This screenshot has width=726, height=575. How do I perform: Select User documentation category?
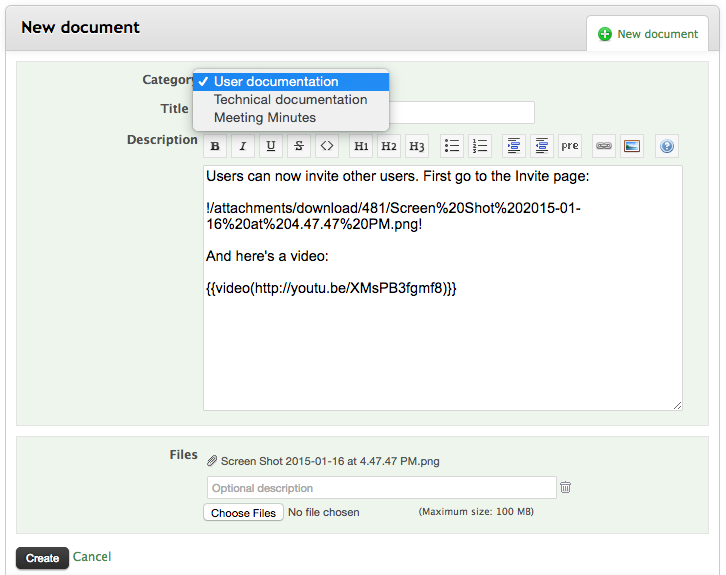[x=291, y=81]
